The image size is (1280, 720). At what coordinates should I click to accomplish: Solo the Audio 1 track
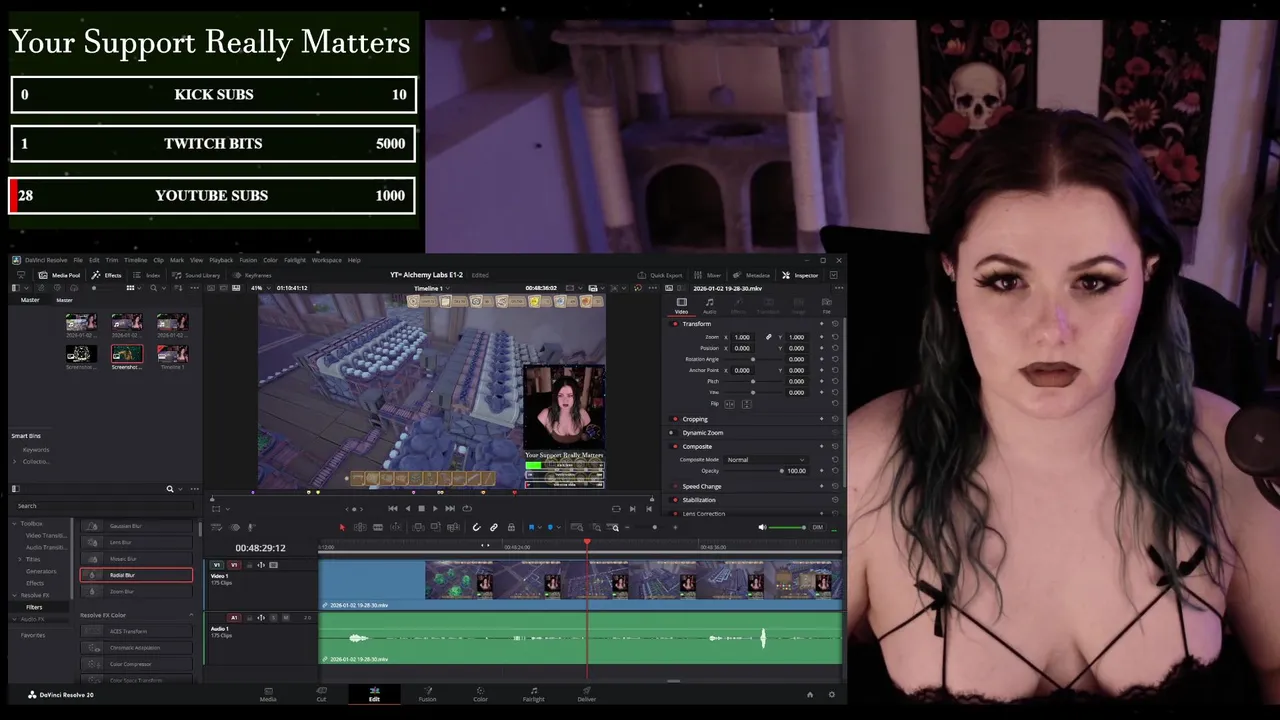click(x=273, y=617)
